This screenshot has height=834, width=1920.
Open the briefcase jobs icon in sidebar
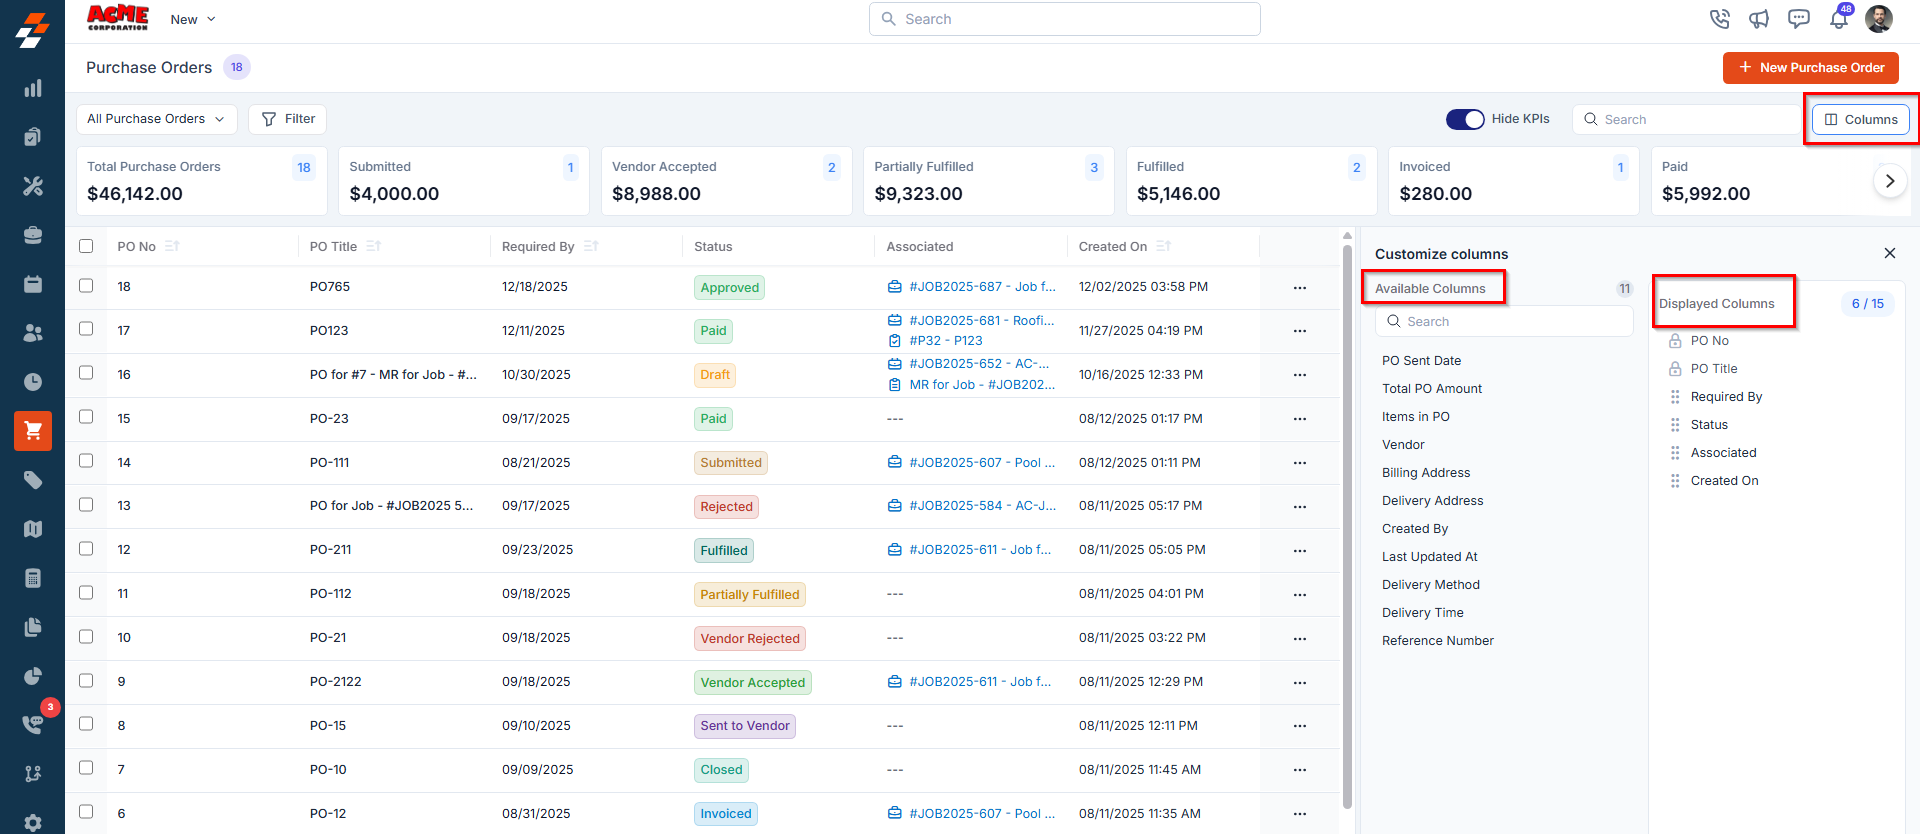(x=33, y=235)
